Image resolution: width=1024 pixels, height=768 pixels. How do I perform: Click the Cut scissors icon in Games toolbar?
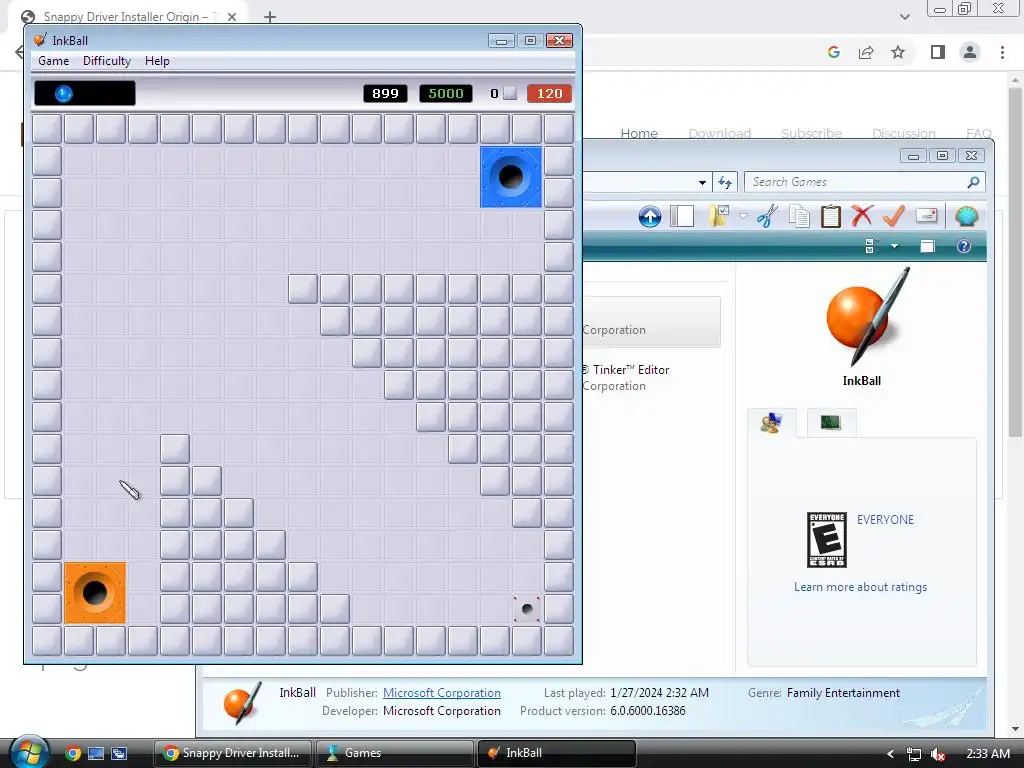tap(767, 216)
